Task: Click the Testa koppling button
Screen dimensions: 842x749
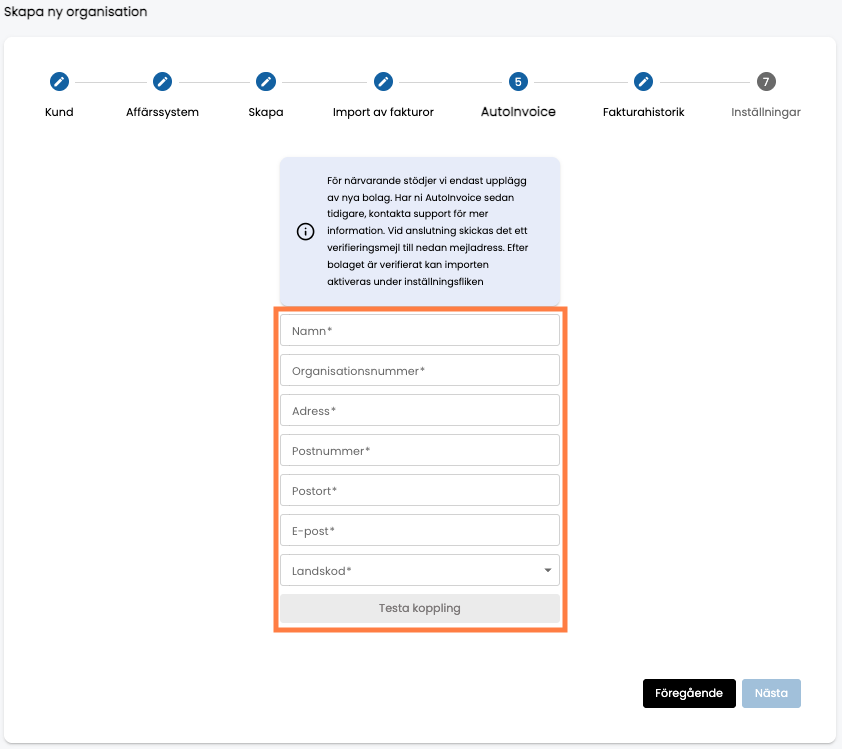Action: click(x=420, y=608)
